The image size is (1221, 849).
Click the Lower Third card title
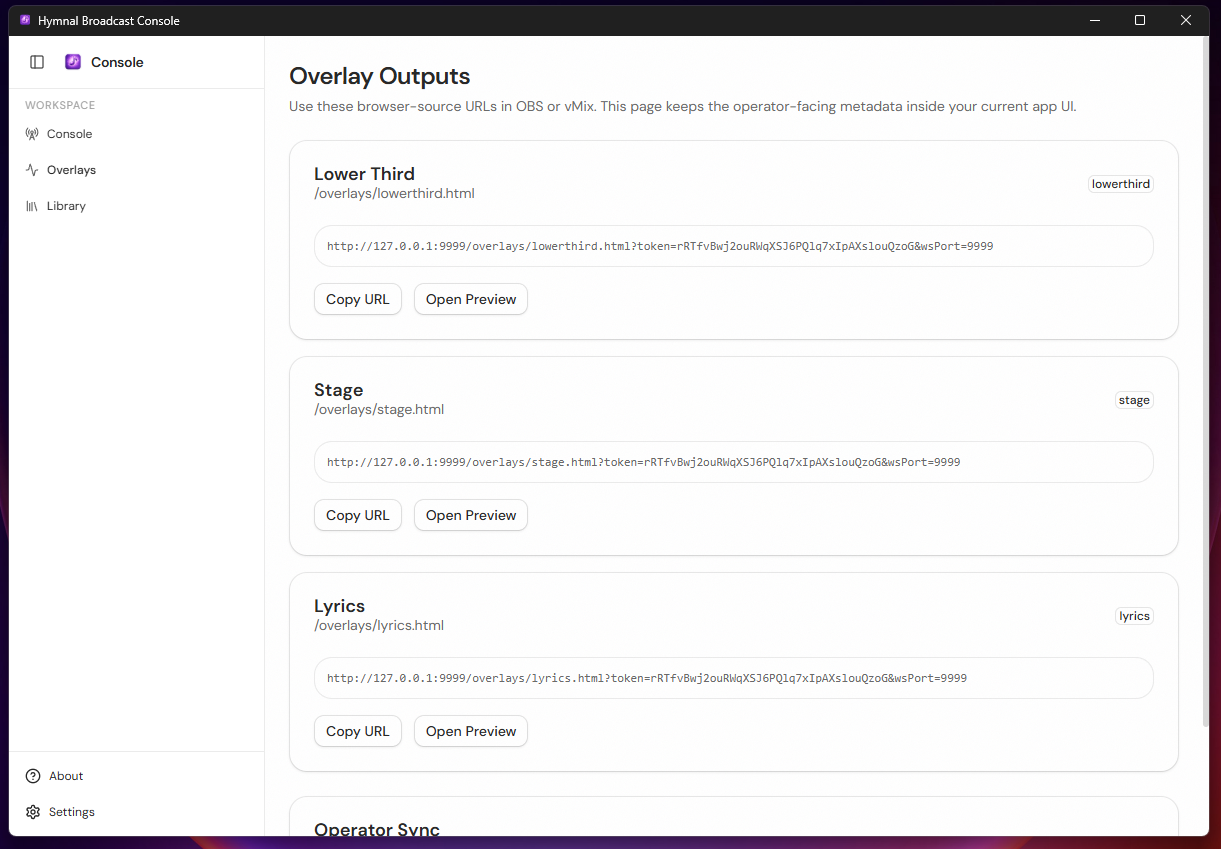[x=364, y=174]
